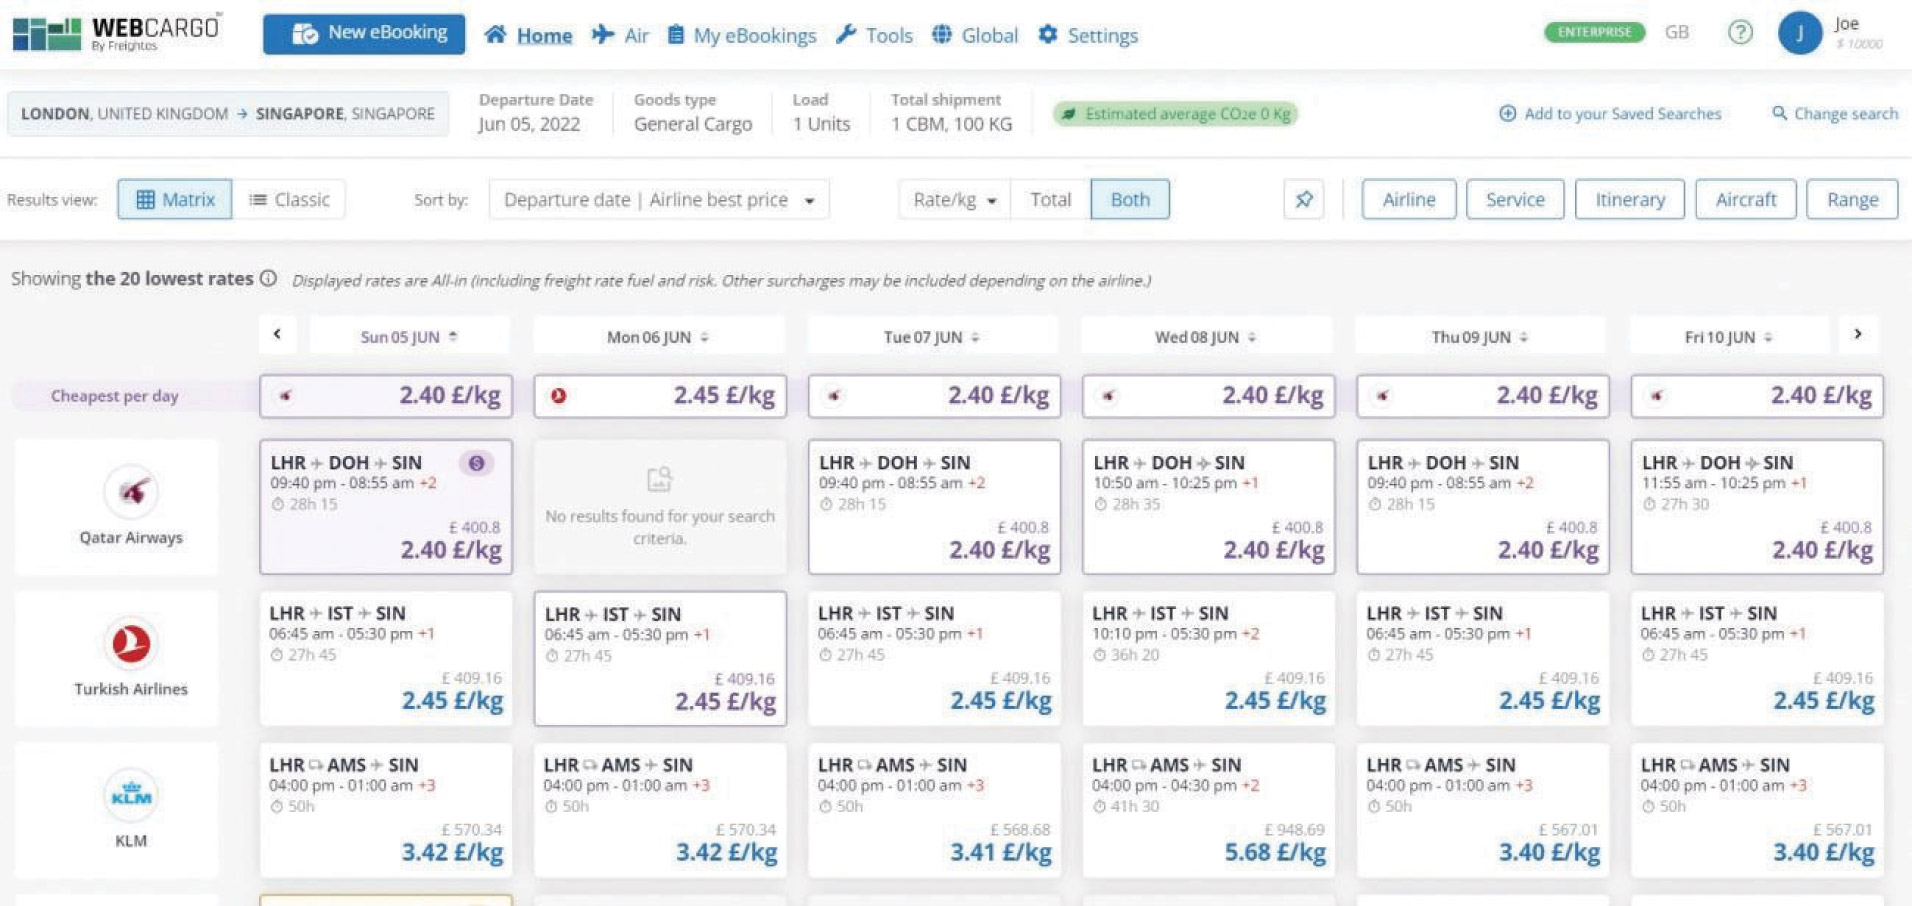Go to next dates arrow
Screen dimensions: 1912x906
(1858, 334)
